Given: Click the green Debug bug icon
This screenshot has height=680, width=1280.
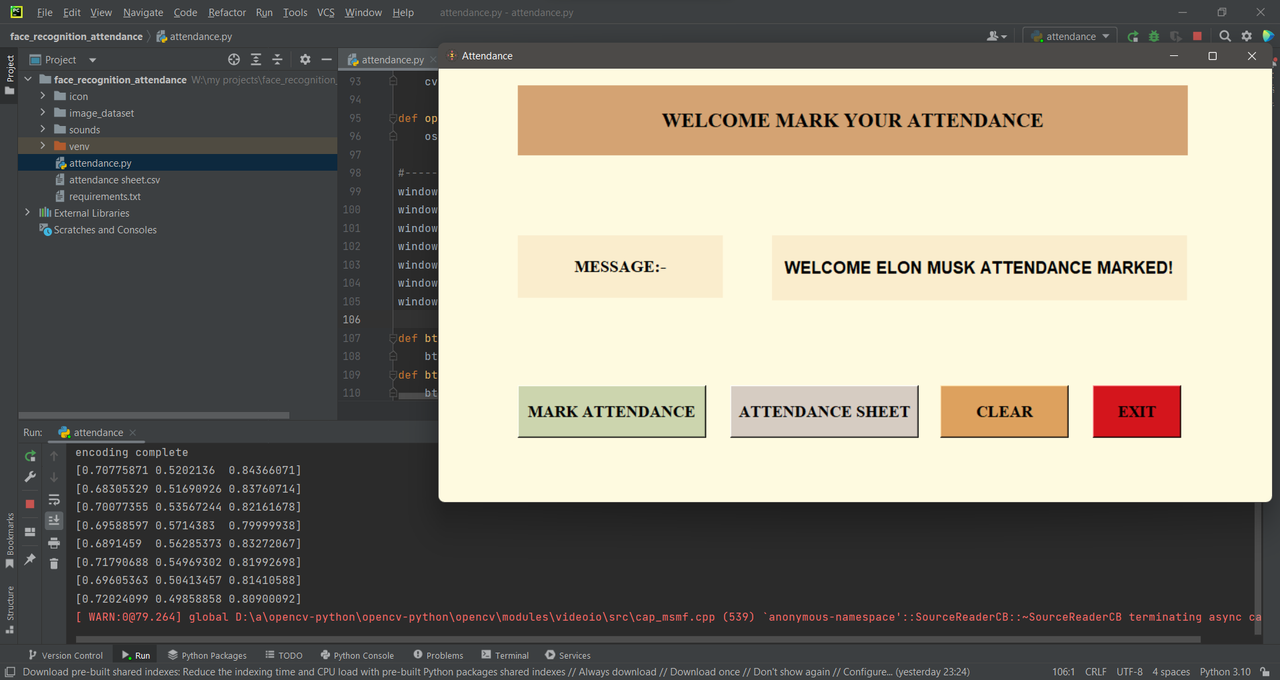Looking at the screenshot, I should click(1154, 36).
